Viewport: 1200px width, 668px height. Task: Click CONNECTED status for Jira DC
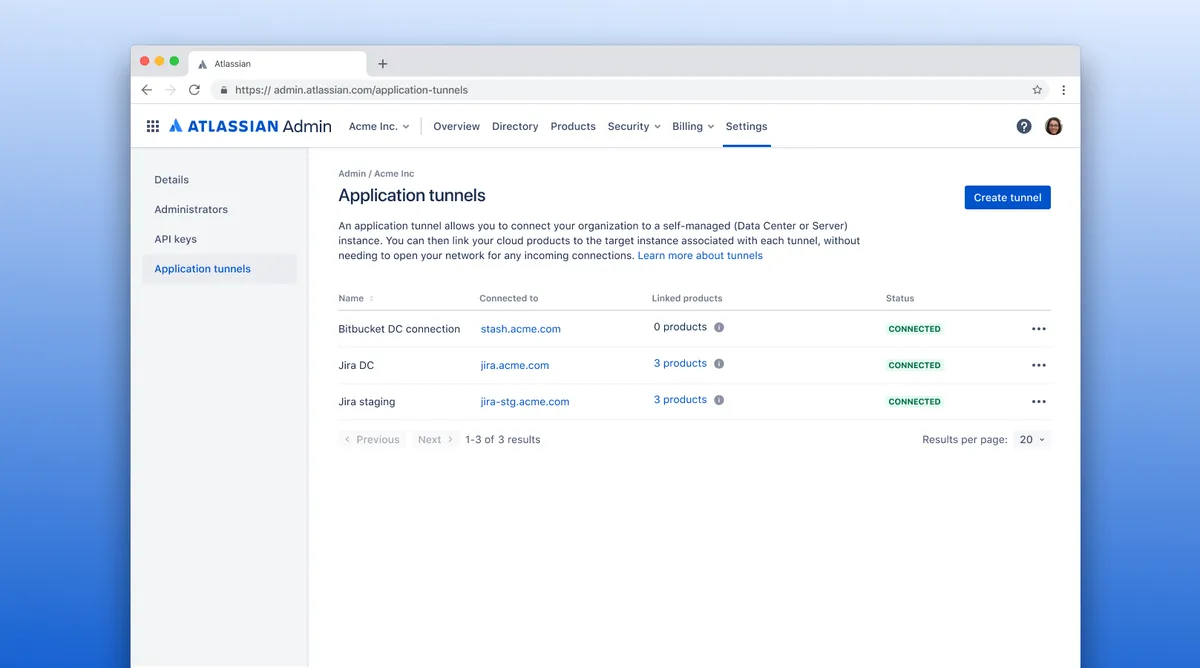point(915,365)
